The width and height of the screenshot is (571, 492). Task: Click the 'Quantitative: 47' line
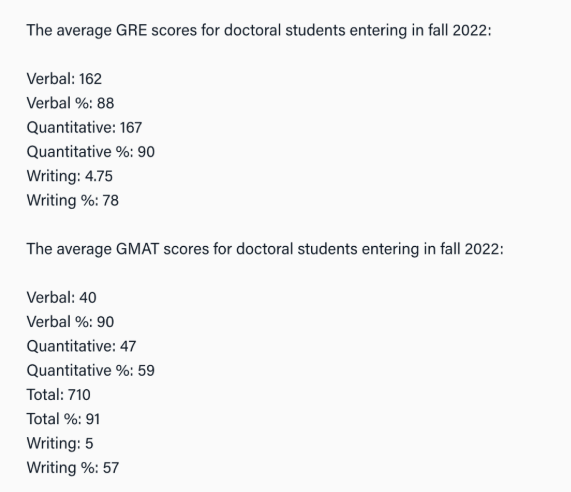point(81,346)
